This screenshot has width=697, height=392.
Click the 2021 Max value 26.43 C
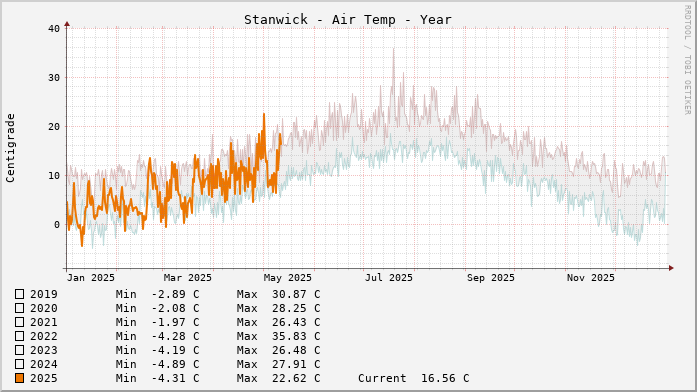click(x=296, y=322)
